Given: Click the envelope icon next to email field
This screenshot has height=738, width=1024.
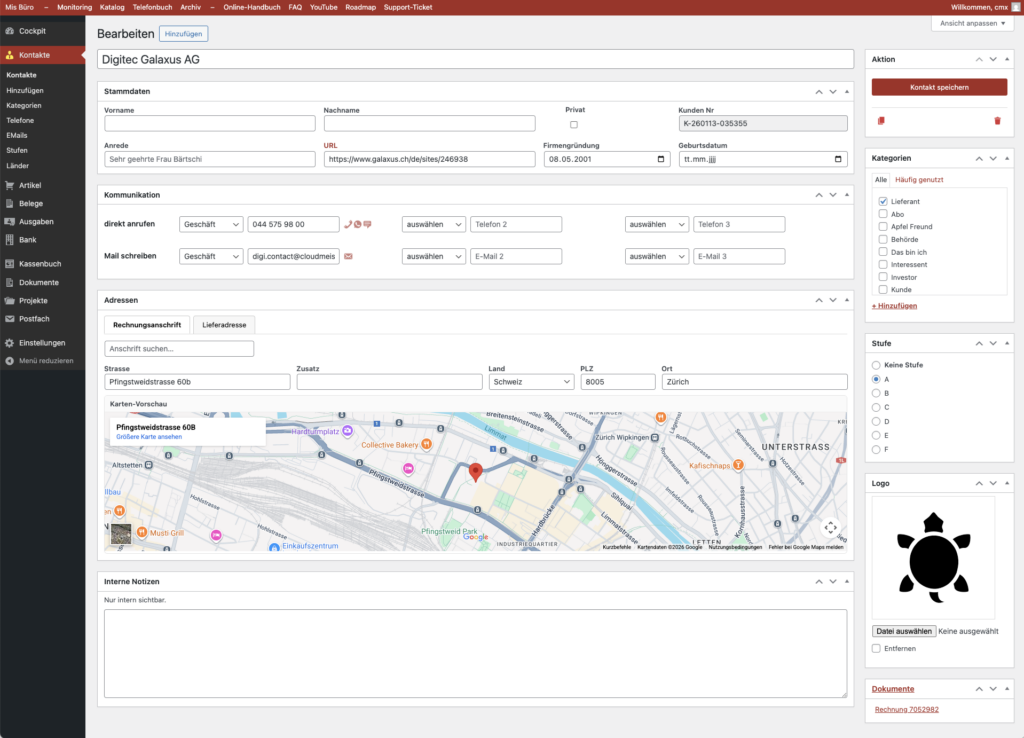Looking at the screenshot, I should click(348, 257).
